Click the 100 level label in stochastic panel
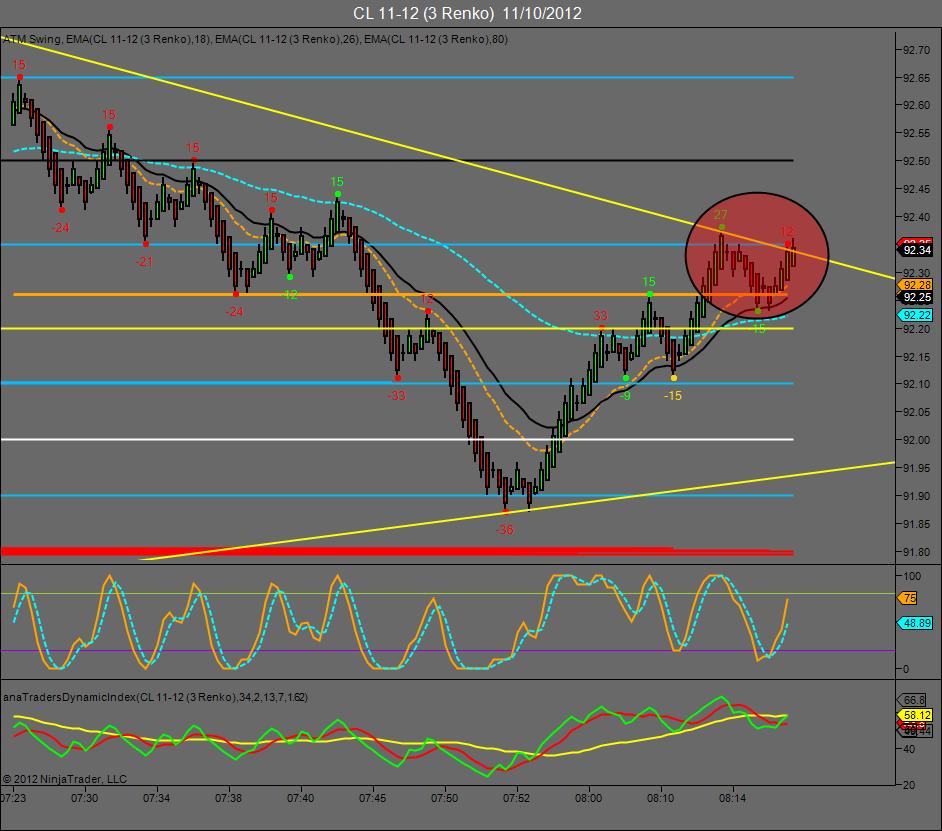The width and height of the screenshot is (942, 831). [x=912, y=576]
